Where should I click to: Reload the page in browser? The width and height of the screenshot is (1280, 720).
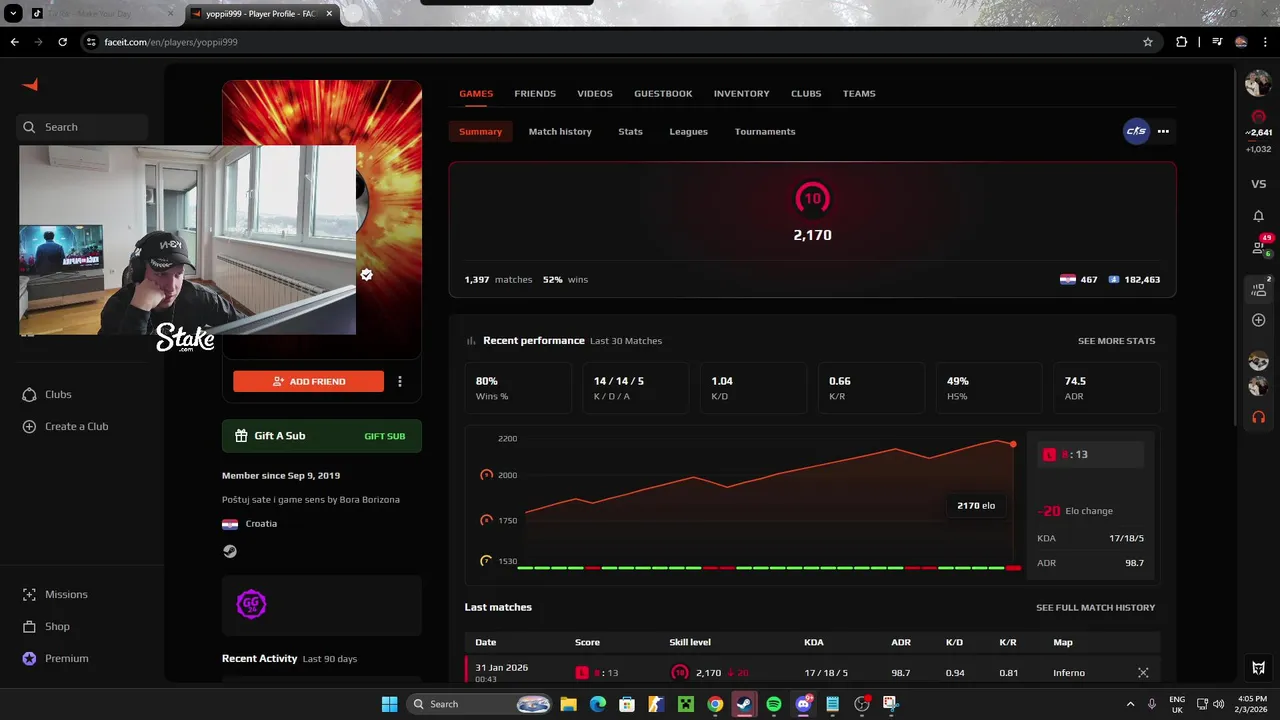pyautogui.click(x=63, y=42)
